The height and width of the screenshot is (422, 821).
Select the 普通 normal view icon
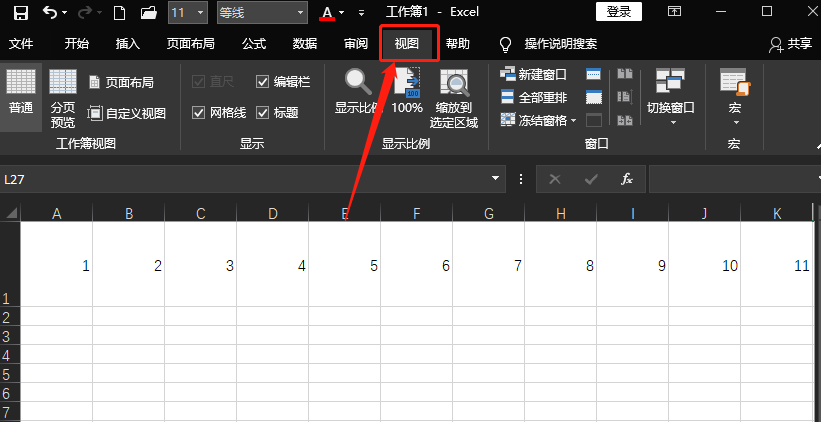click(21, 92)
